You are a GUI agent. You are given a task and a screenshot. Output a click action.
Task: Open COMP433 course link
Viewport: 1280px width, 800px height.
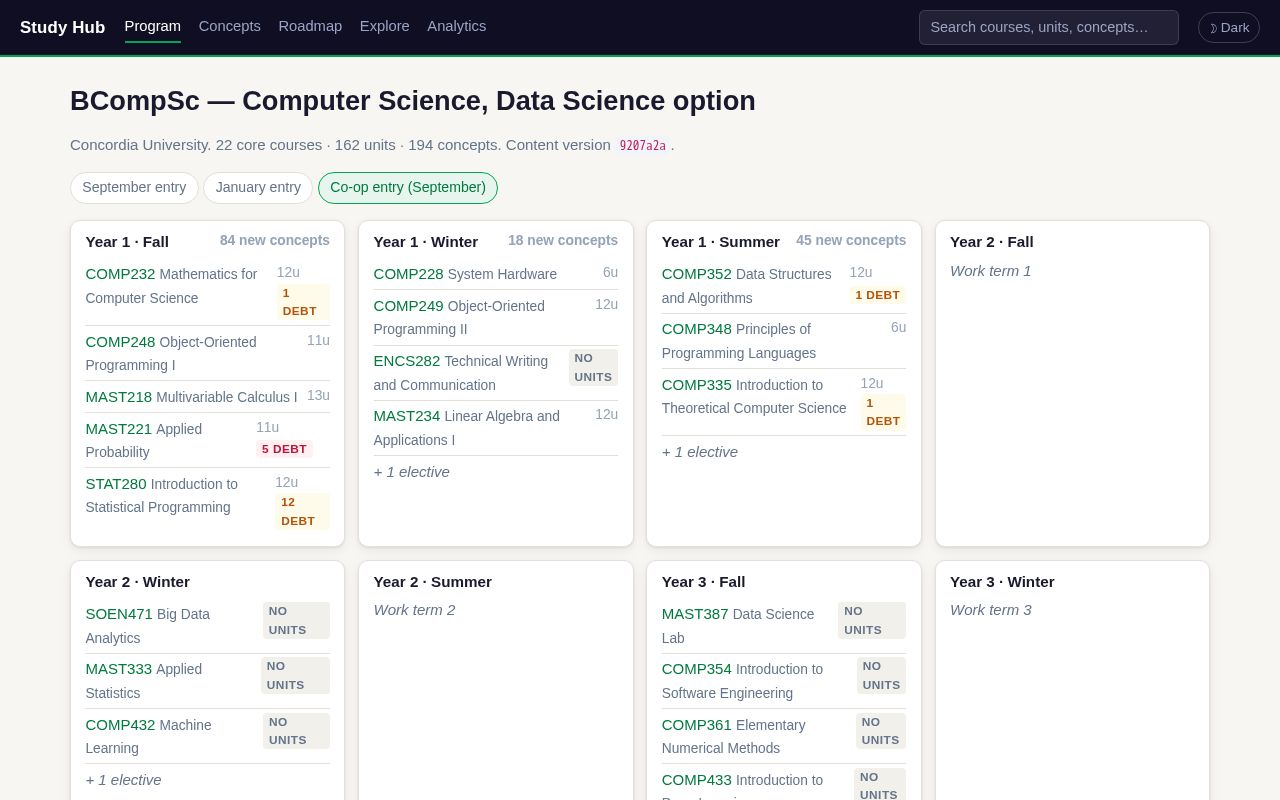click(x=697, y=780)
